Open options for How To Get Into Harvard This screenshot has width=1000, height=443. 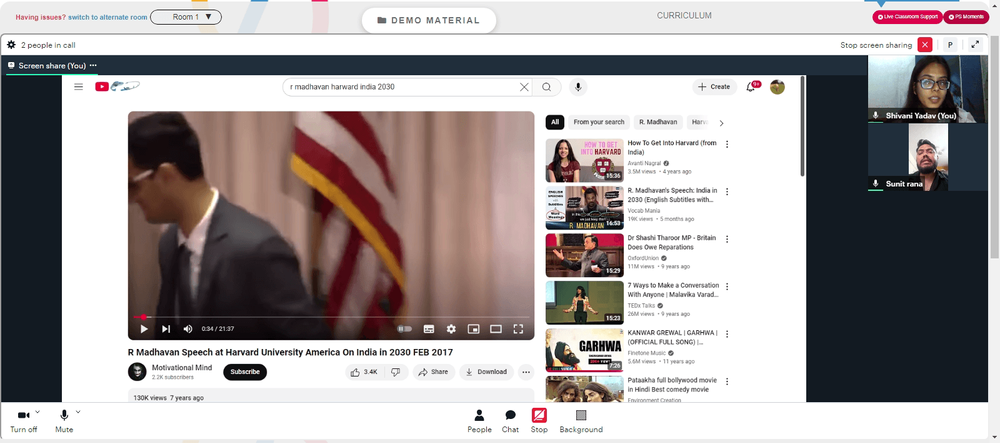[x=726, y=144]
